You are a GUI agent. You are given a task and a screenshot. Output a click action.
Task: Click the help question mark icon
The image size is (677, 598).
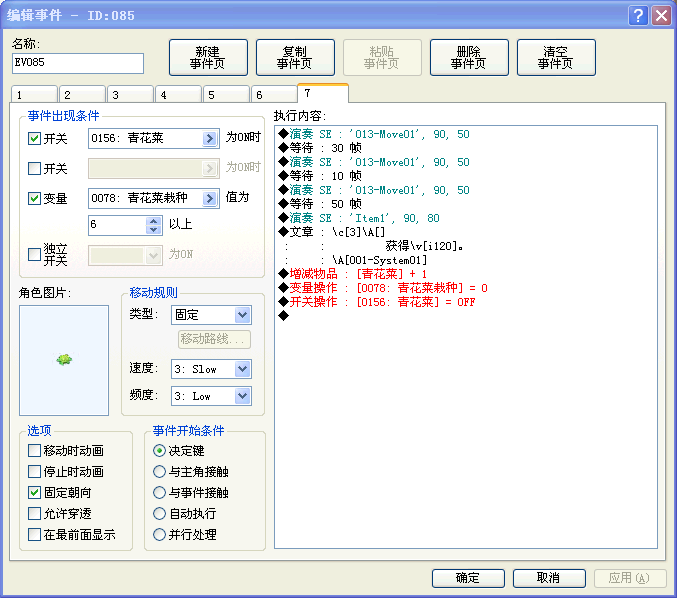point(638,16)
